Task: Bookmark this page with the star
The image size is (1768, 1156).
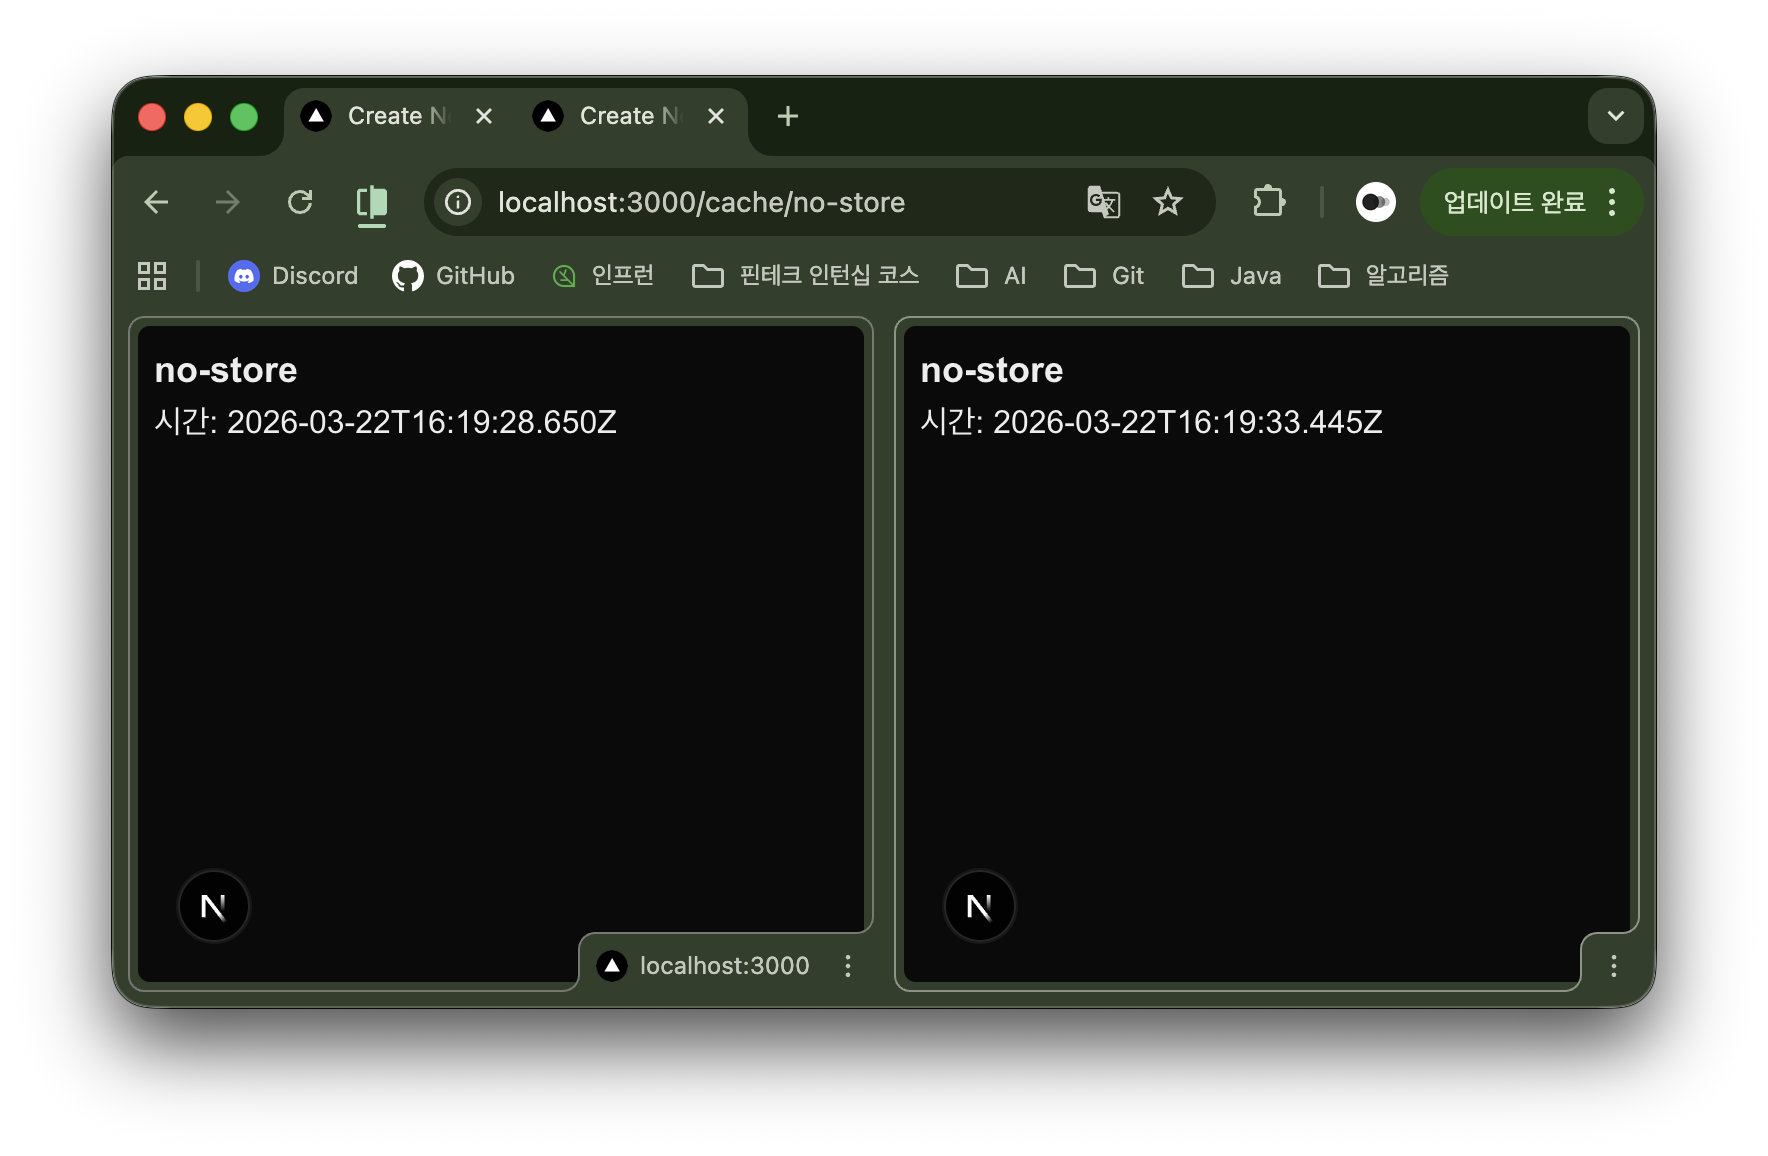Action: click(1167, 203)
